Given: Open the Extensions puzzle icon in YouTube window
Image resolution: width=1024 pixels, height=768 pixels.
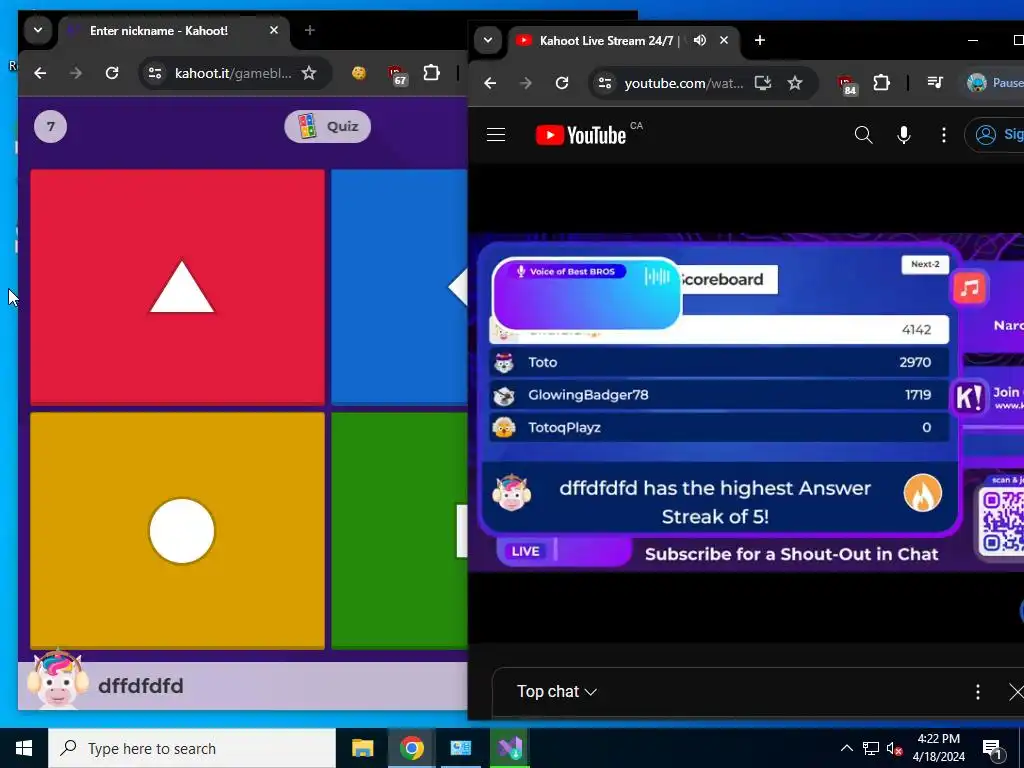Looking at the screenshot, I should pos(882,83).
